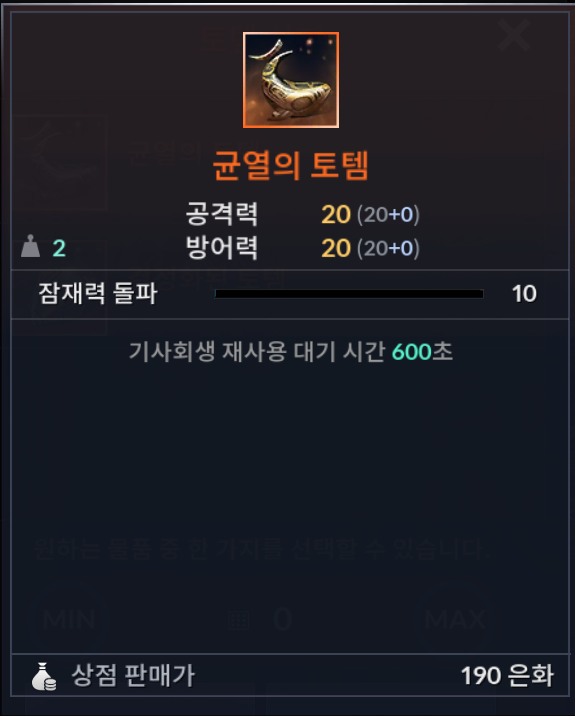Click the 190 은화 sell price
This screenshot has width=575, height=716.
pyautogui.click(x=507, y=676)
